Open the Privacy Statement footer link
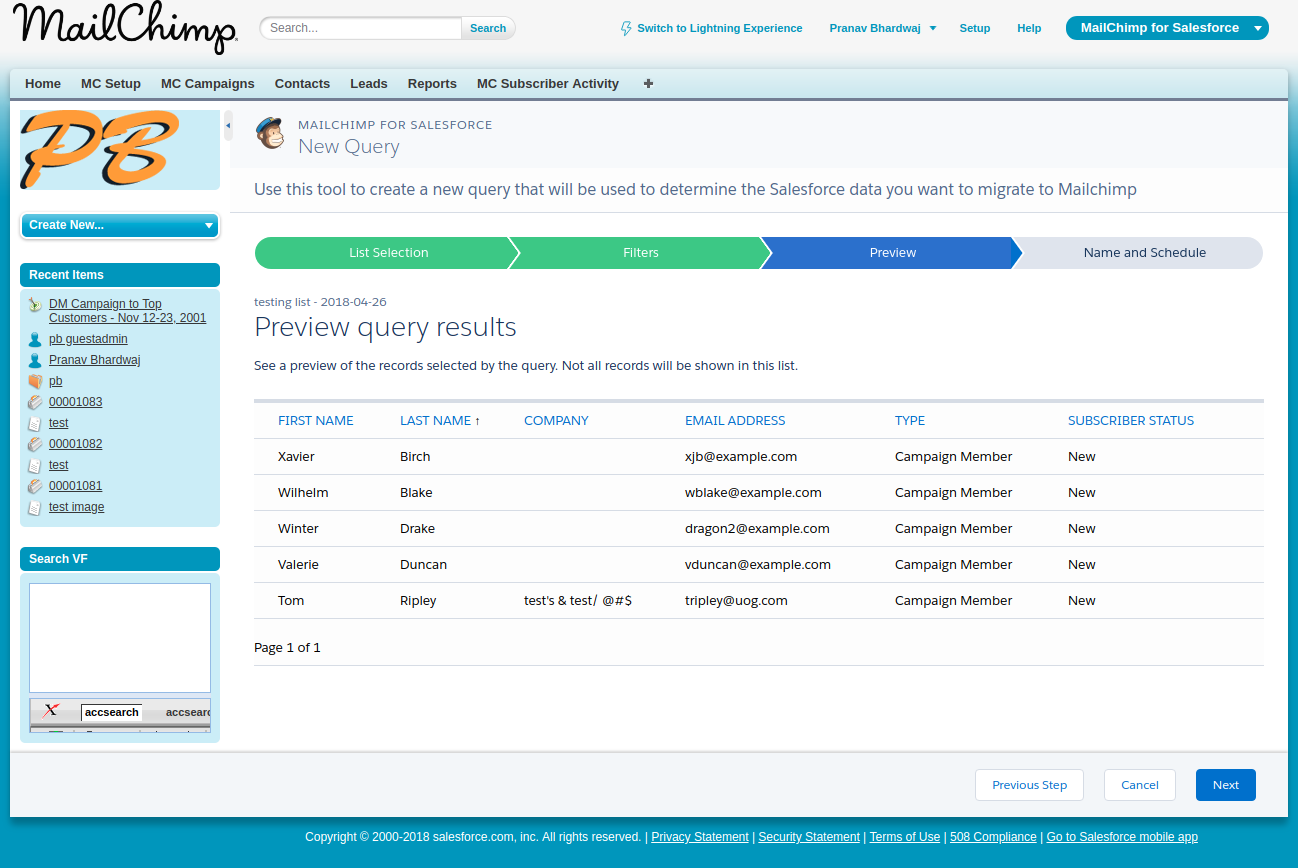Screen dimensions: 1298x868 699,837
